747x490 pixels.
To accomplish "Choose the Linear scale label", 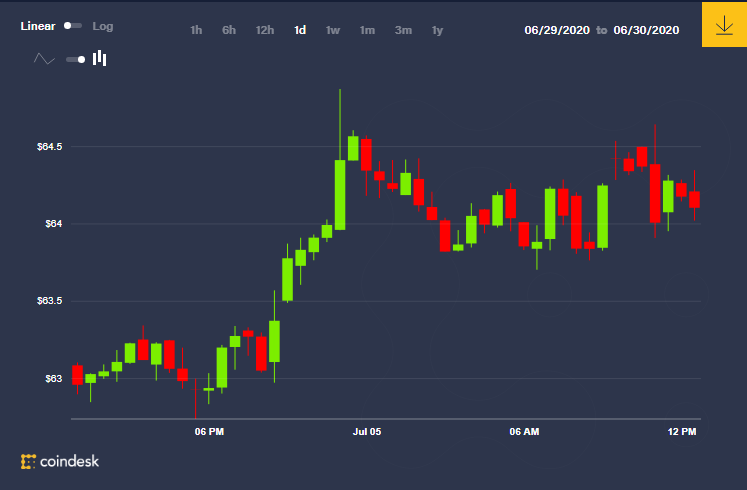I will pos(38,26).
